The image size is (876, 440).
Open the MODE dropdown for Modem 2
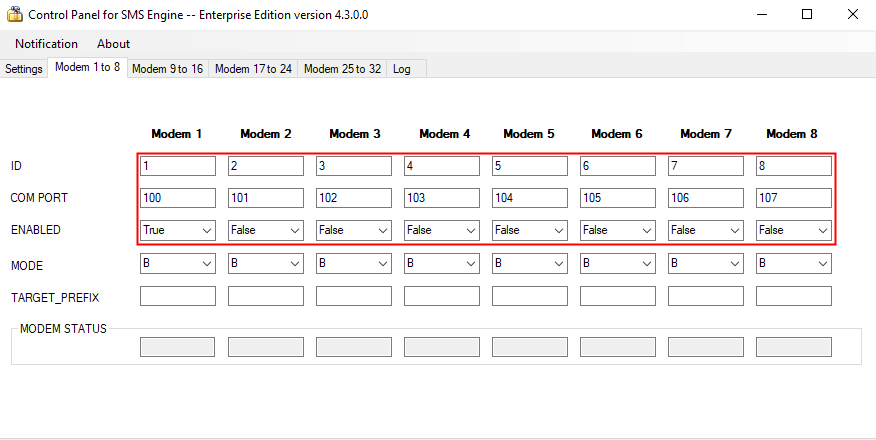click(x=265, y=263)
